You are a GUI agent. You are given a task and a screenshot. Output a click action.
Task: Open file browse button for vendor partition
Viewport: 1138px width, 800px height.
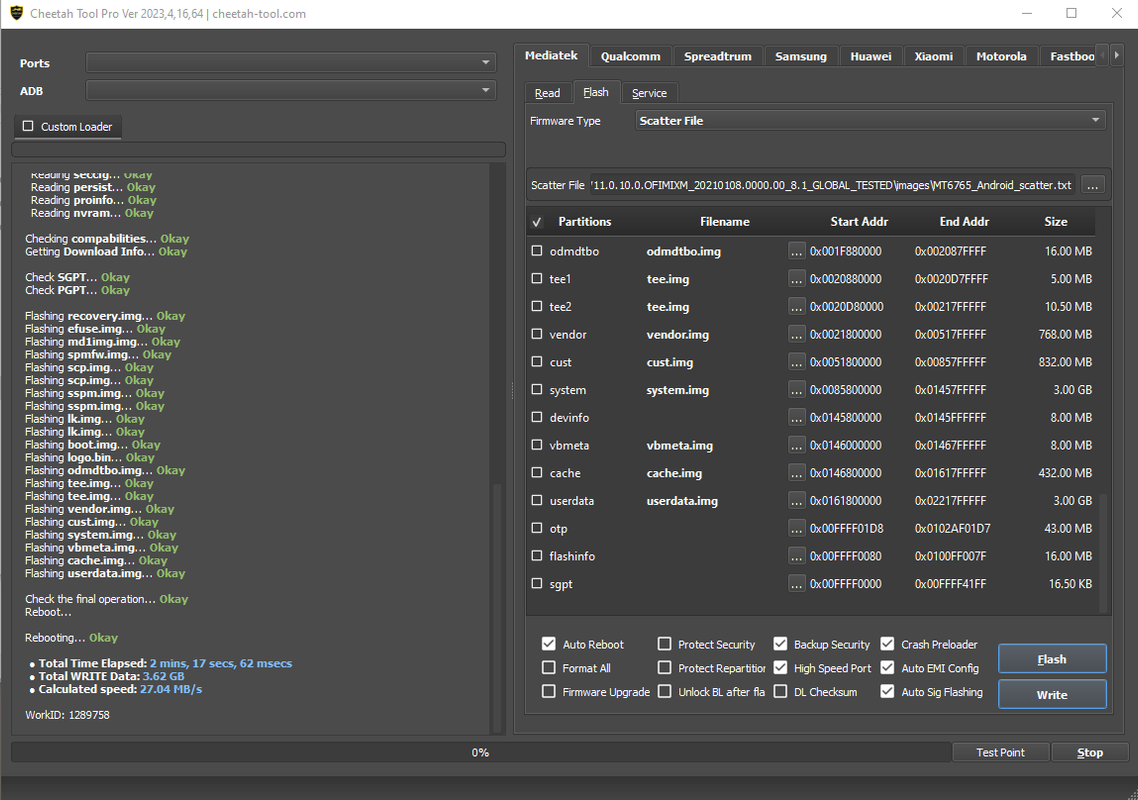796,334
